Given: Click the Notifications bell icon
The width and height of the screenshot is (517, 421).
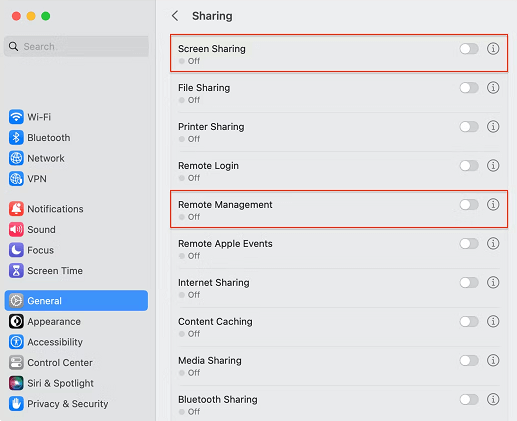Looking at the screenshot, I should pyautogui.click(x=16, y=209).
